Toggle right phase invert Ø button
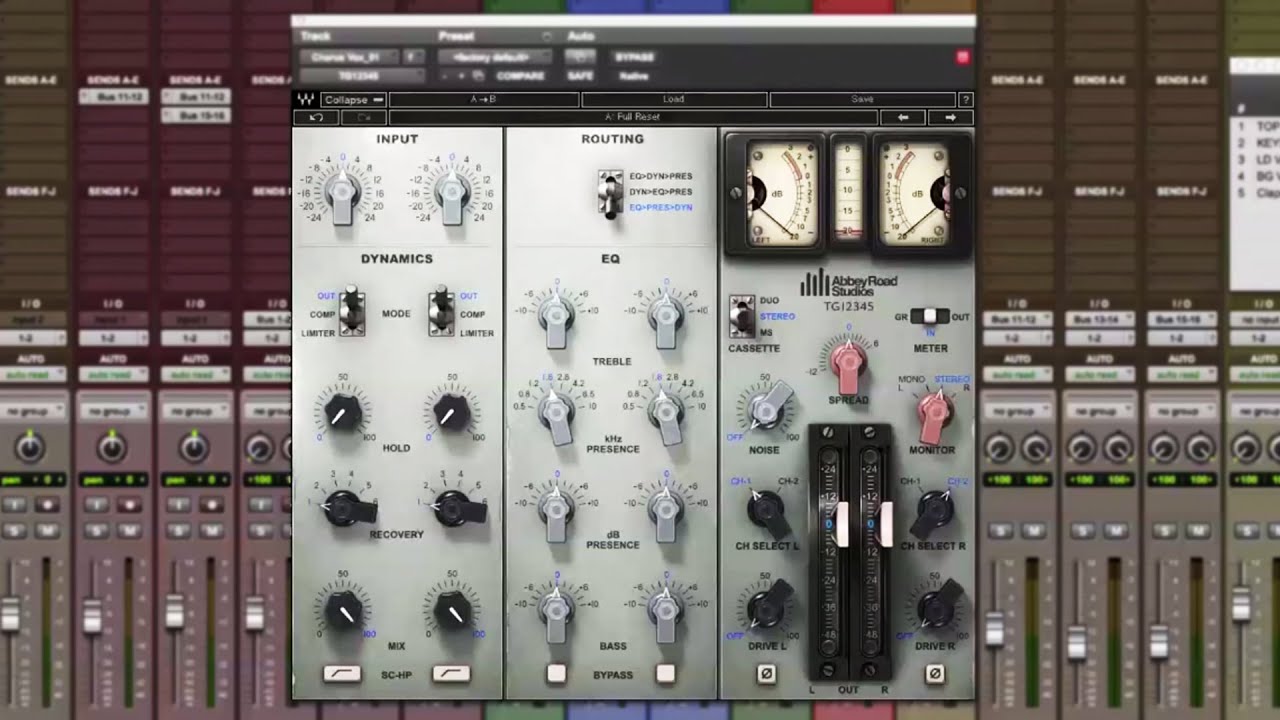The width and height of the screenshot is (1280, 720). tap(935, 674)
